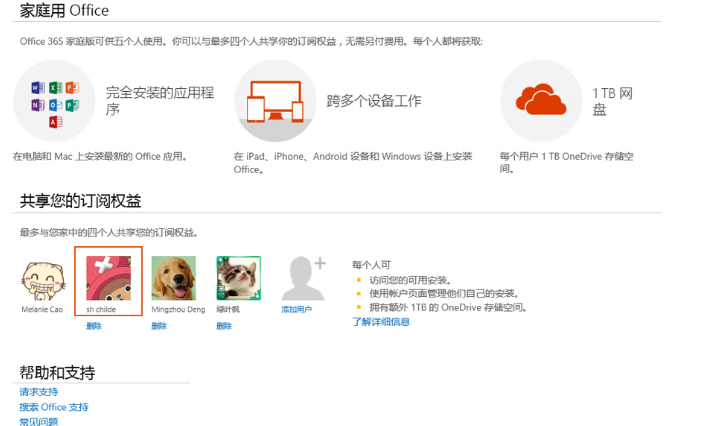Click the Access icon in apps circle
720x426 pixels.
56,122
